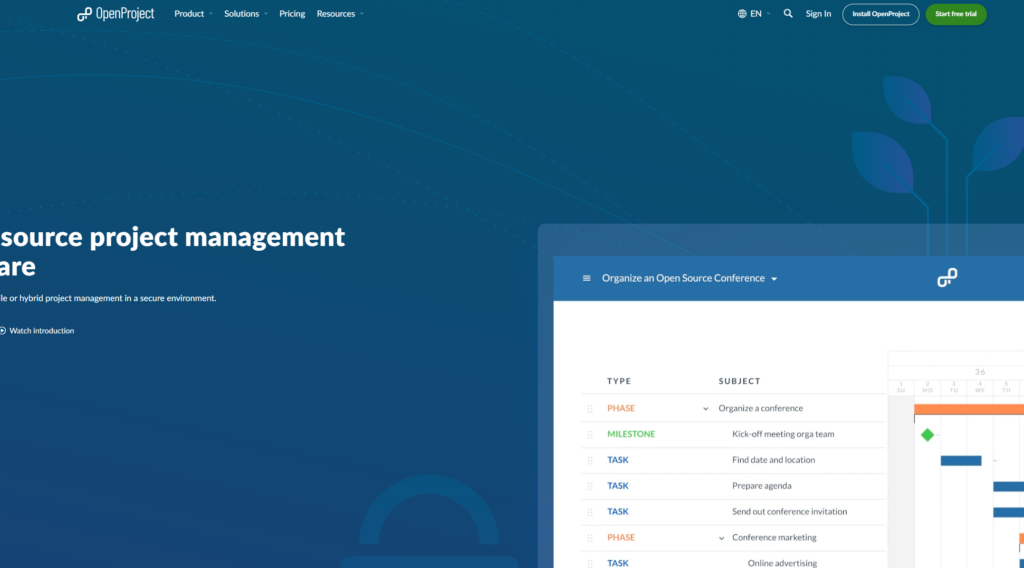Viewport: 1024px width, 568px height.
Task: Collapse the Organize a conference phase
Action: click(x=706, y=408)
